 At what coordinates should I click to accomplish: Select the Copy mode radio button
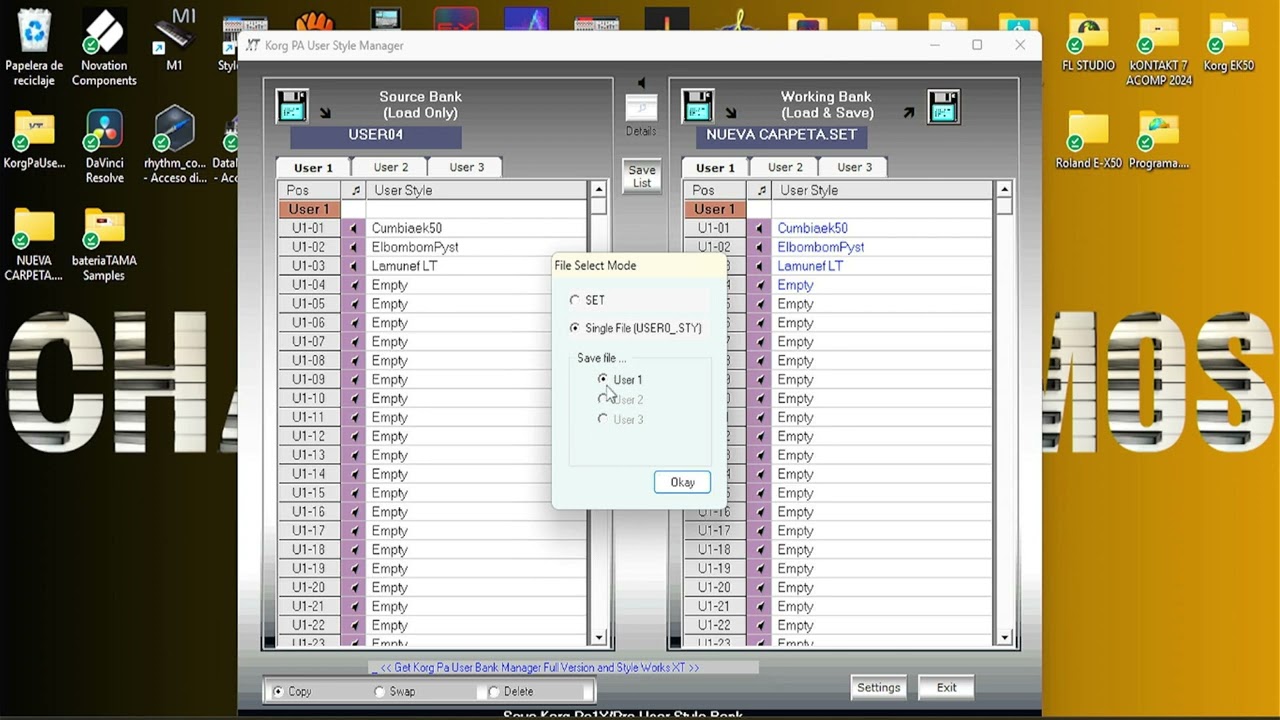tap(278, 691)
